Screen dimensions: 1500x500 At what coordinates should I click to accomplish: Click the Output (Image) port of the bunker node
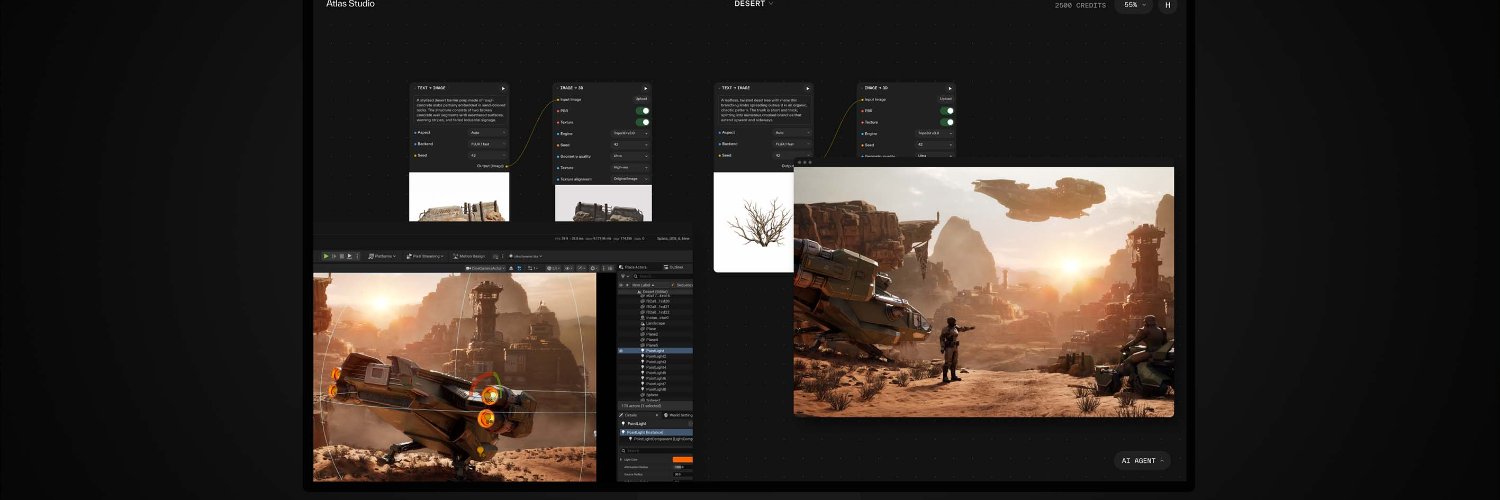pos(506,166)
